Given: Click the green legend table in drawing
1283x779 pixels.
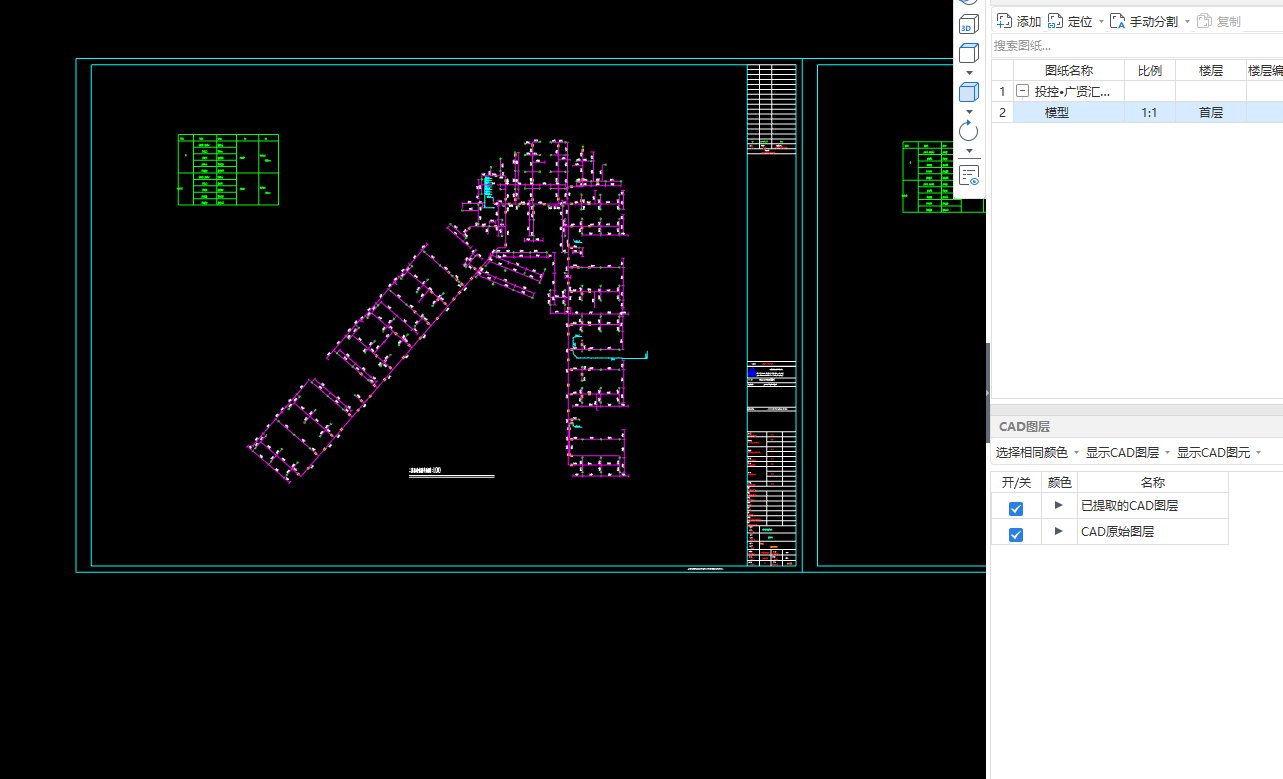Looking at the screenshot, I should point(228,170).
